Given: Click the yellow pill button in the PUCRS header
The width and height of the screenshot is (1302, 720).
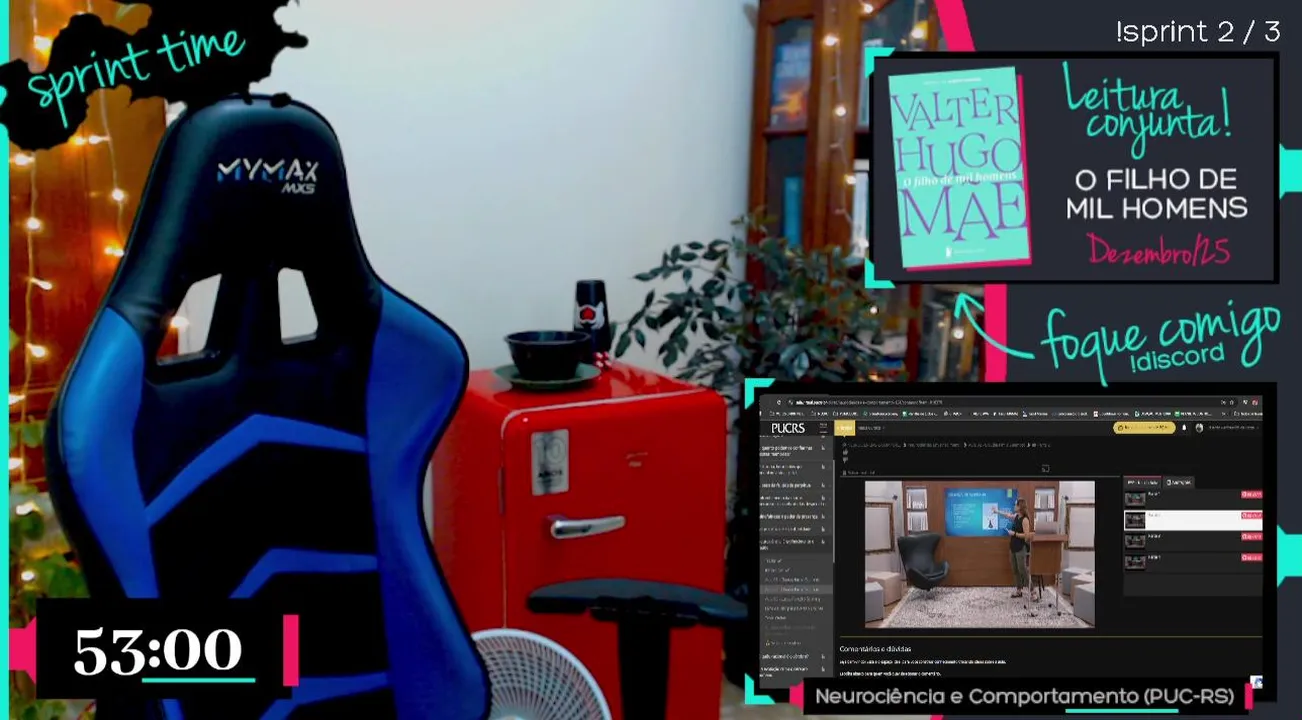Looking at the screenshot, I should (x=1144, y=428).
